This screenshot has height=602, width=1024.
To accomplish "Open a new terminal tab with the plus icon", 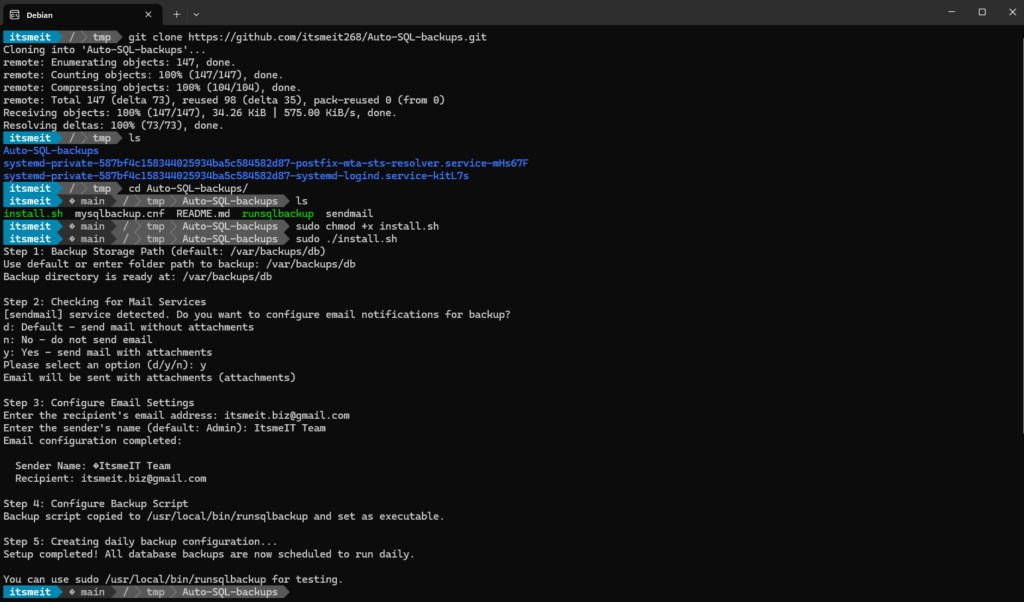I will click(x=177, y=14).
